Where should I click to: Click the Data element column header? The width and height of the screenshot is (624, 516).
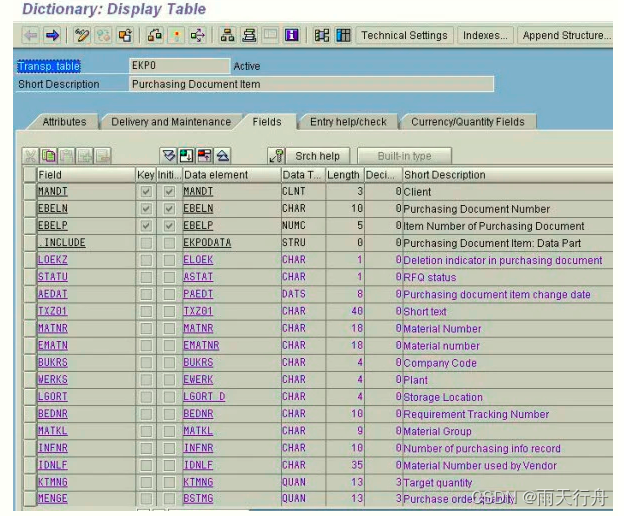pyautogui.click(x=232, y=175)
